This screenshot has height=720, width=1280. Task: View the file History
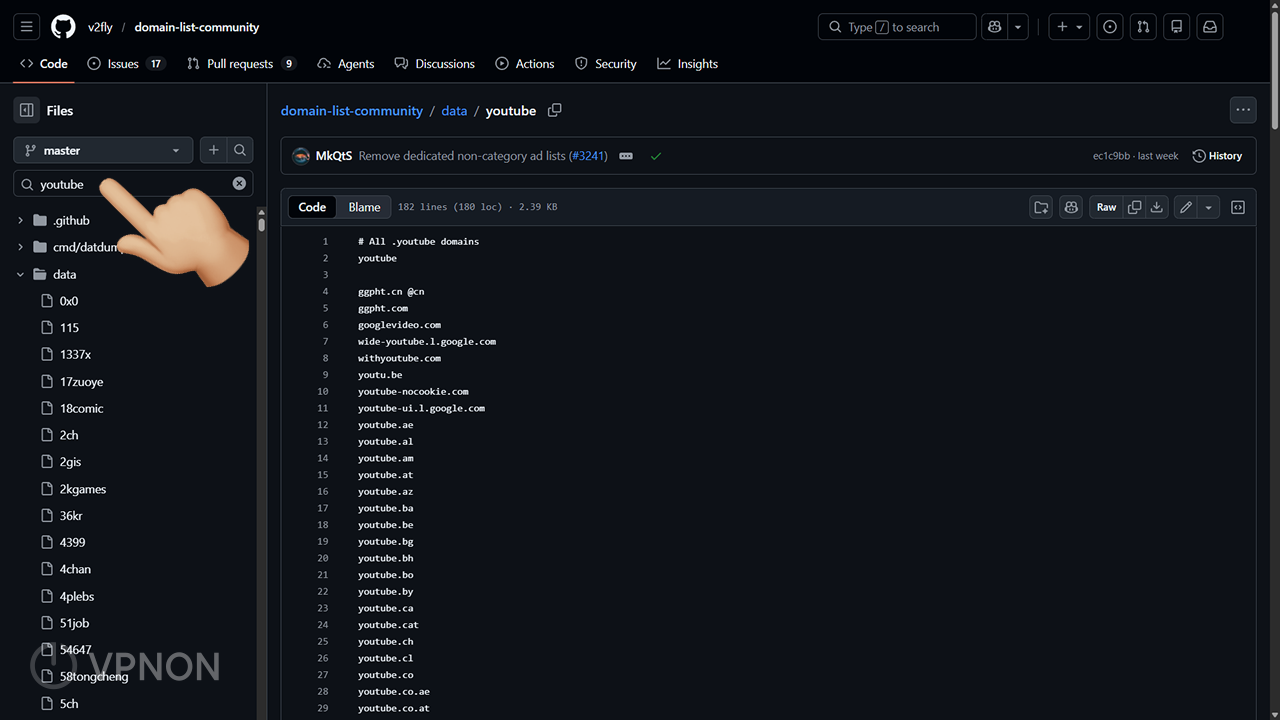1217,156
